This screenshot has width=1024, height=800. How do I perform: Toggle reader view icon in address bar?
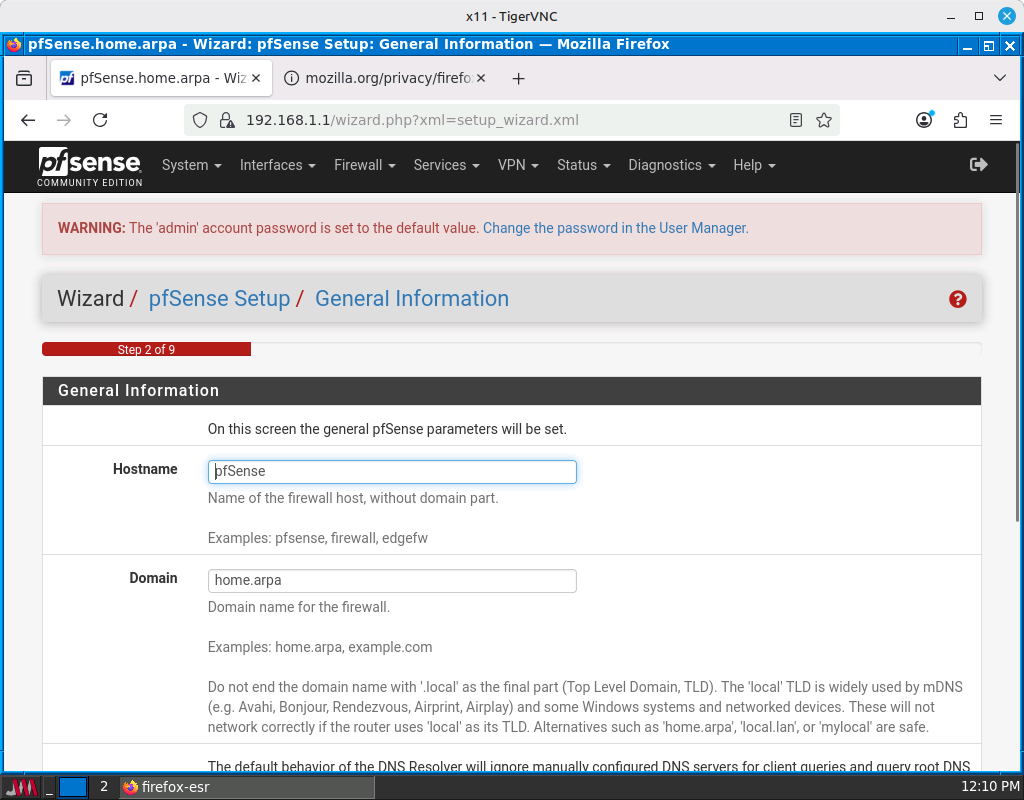coord(796,120)
